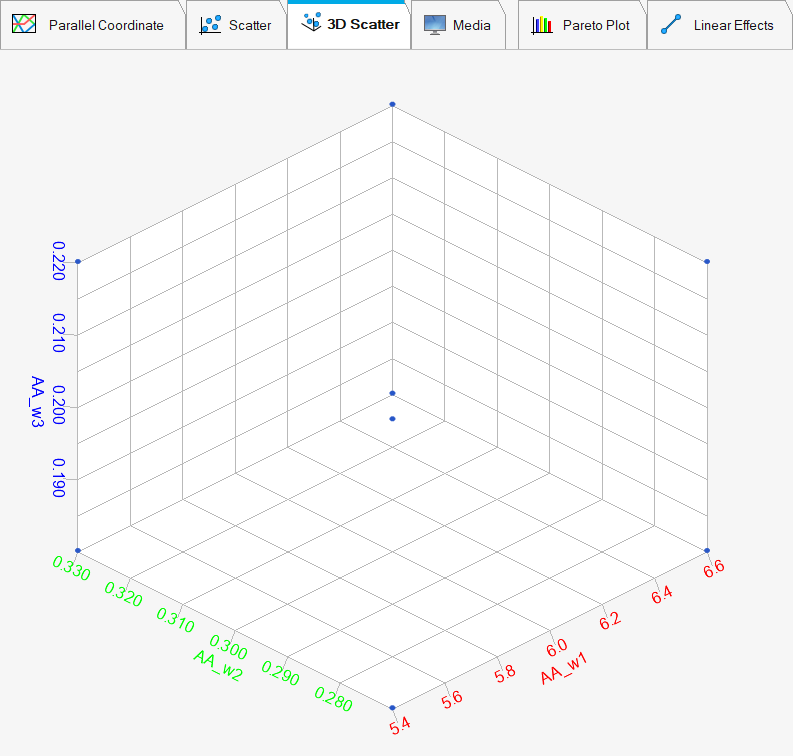The image size is (793, 756).
Task: Click the 0.200 tick label on AA_w3
Action: point(59,403)
